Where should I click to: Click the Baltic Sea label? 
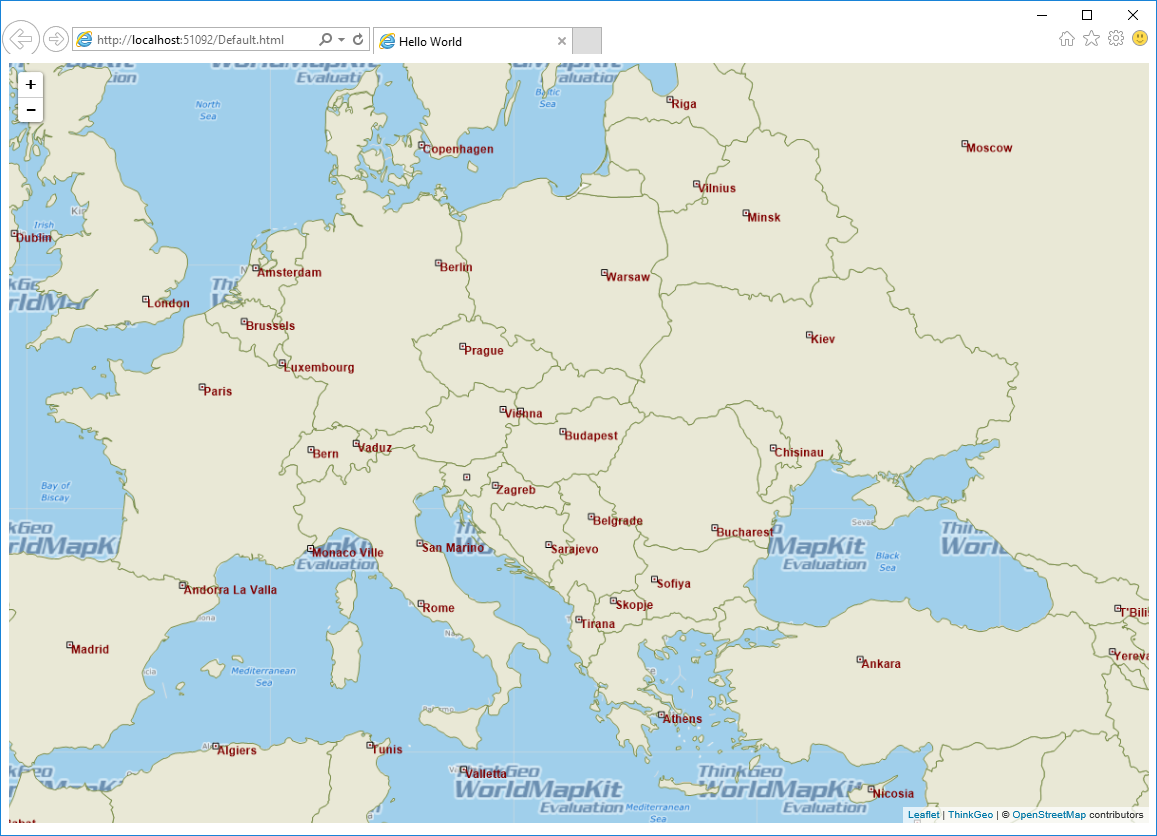548,98
